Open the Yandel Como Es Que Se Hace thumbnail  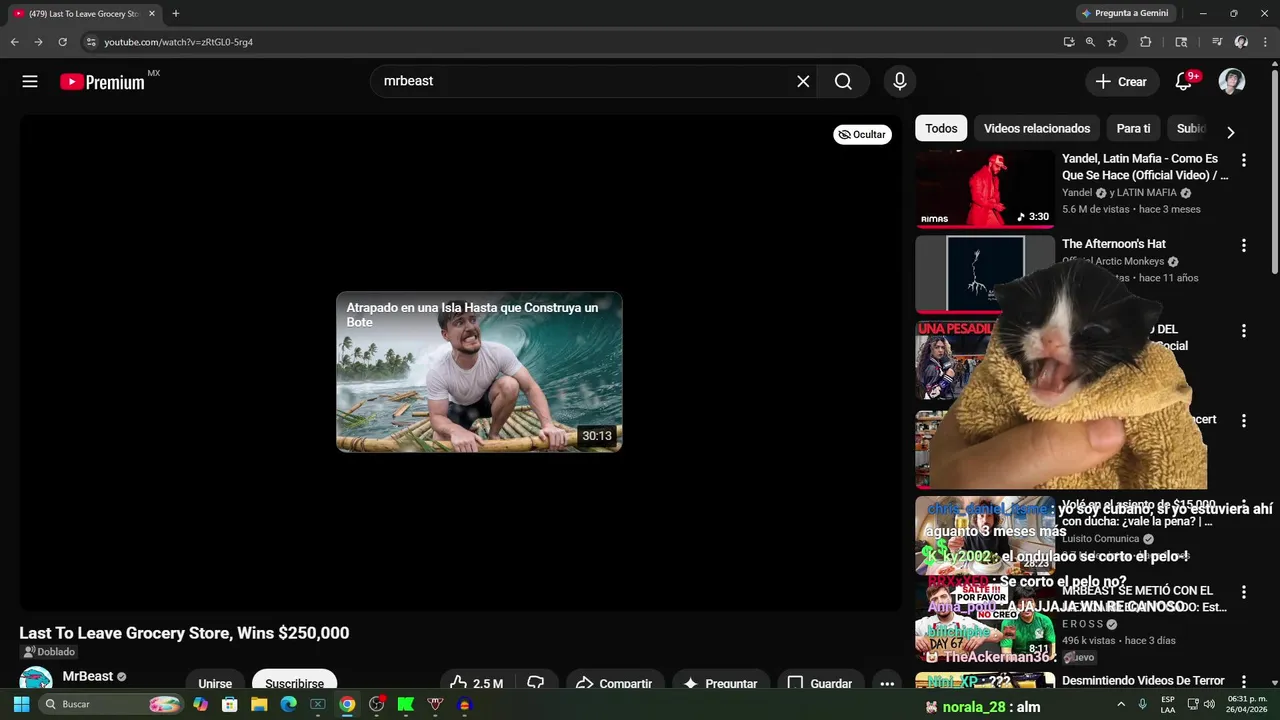[x=985, y=189]
